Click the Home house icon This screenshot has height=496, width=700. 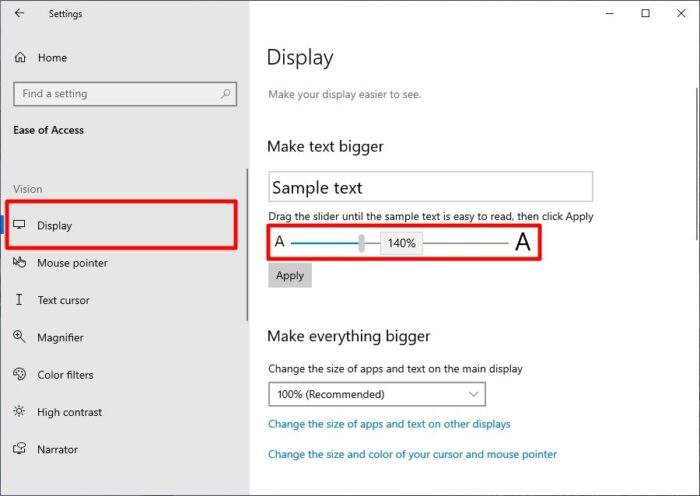(20, 58)
